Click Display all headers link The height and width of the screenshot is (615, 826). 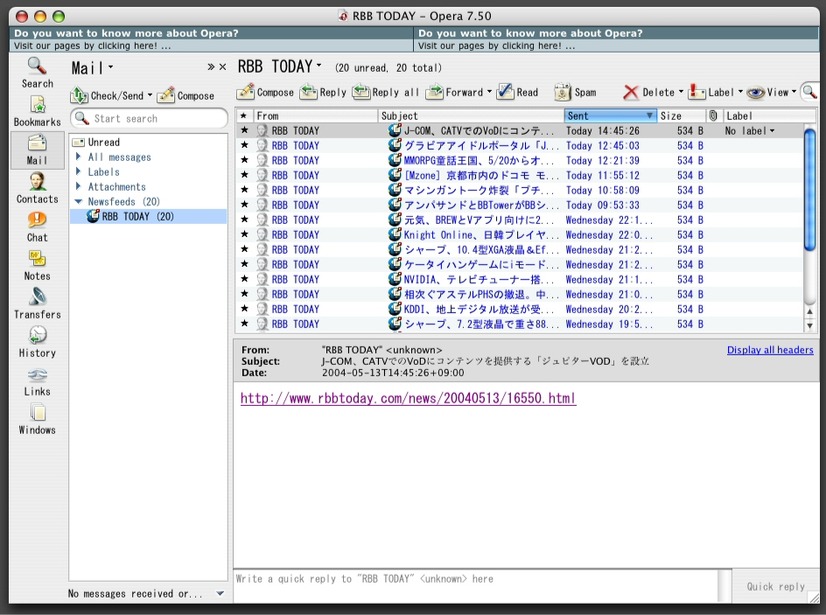tap(770, 350)
